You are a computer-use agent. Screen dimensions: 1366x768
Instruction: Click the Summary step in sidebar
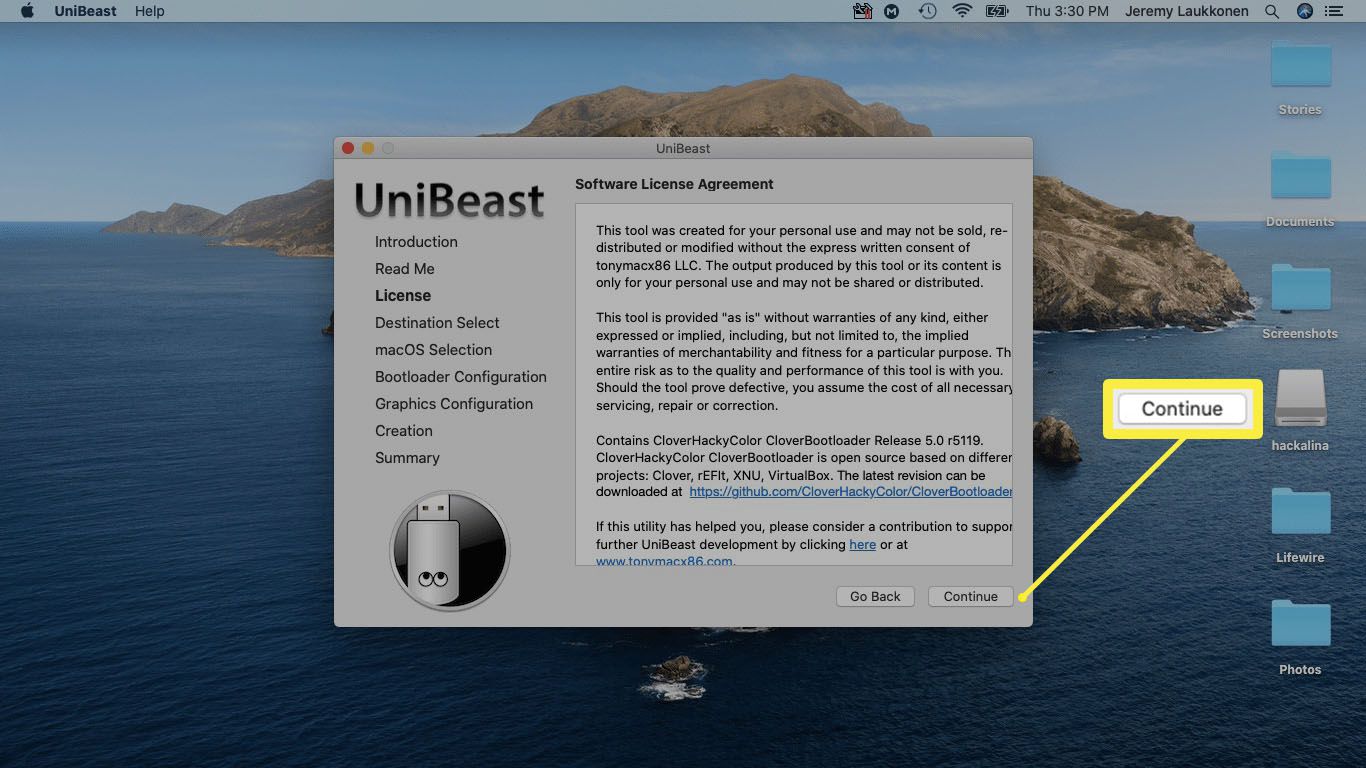407,458
